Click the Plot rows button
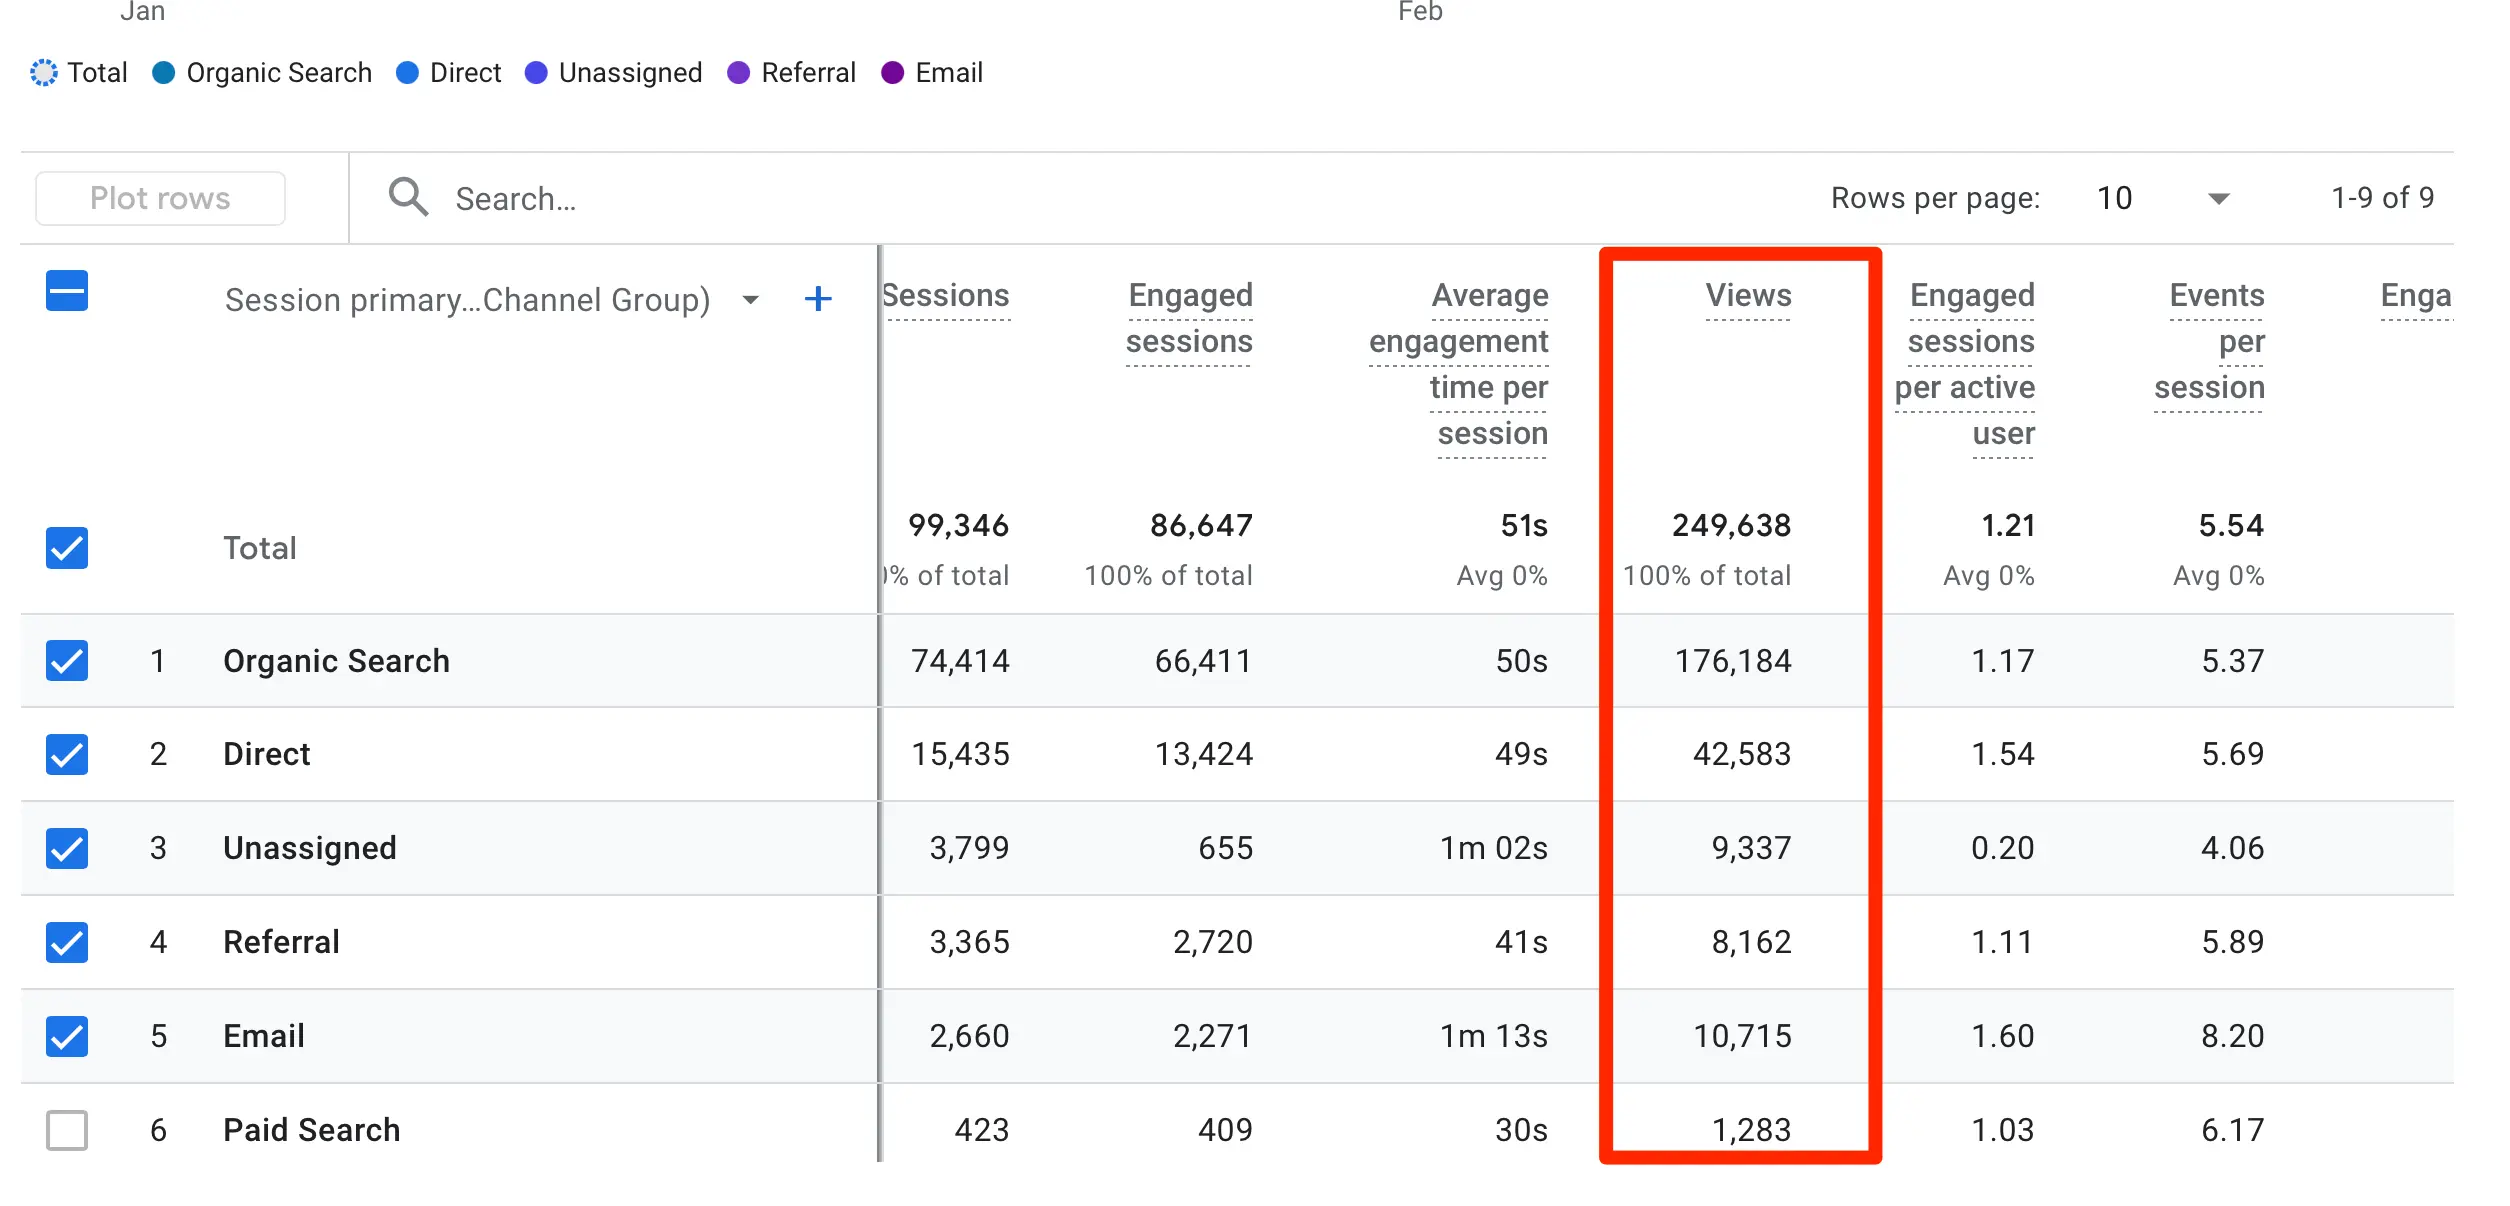 (x=160, y=198)
